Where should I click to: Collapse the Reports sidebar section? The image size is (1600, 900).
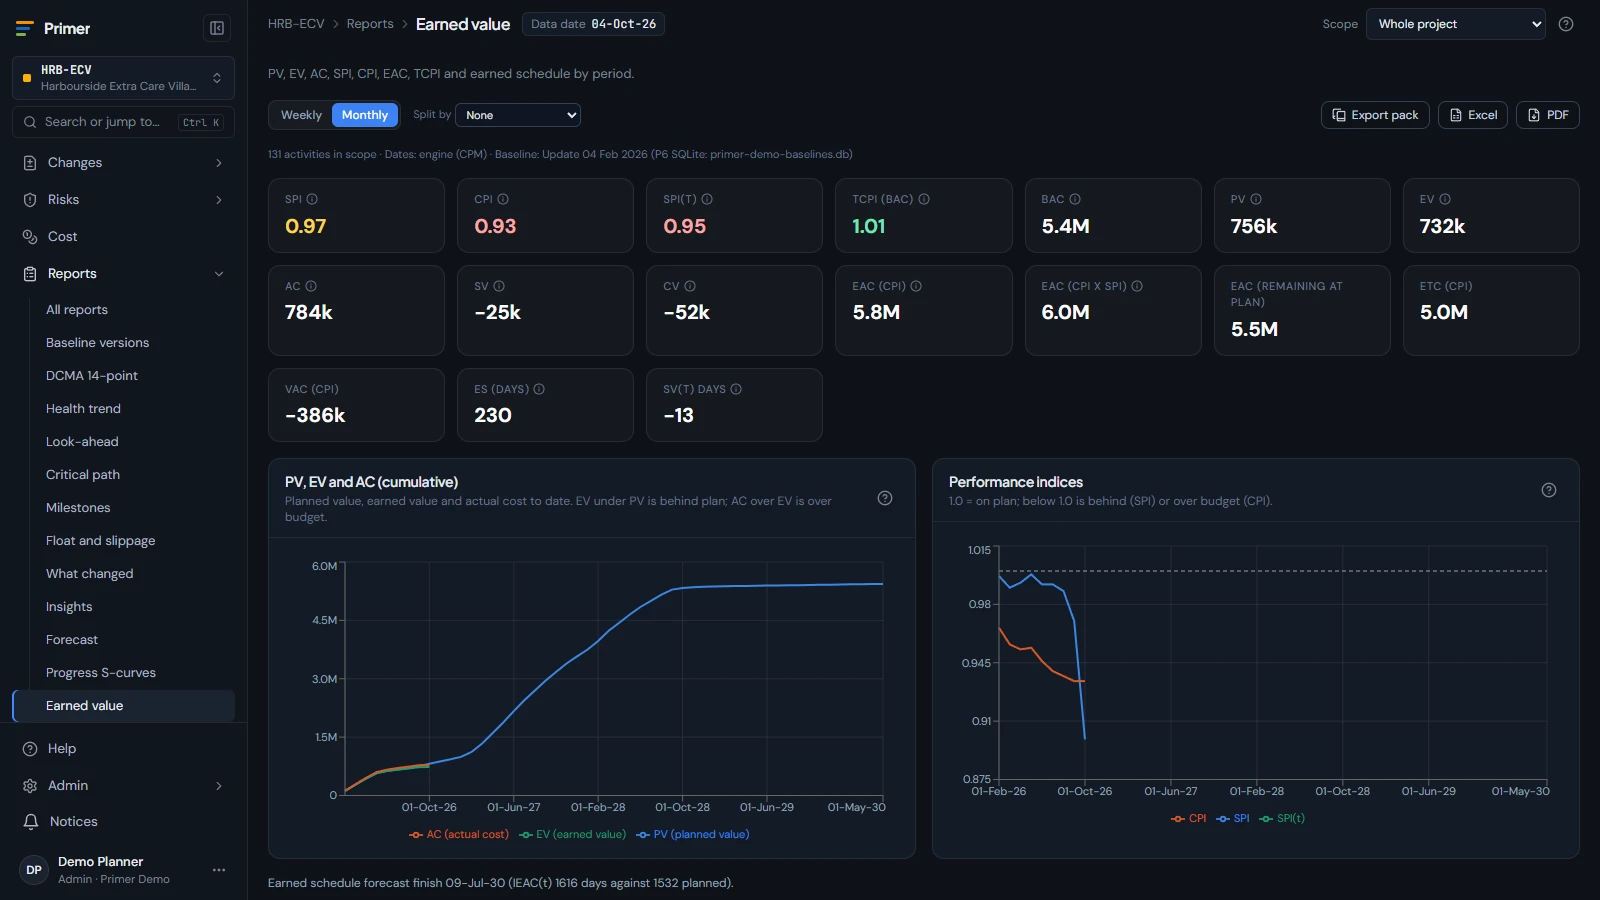pos(123,273)
